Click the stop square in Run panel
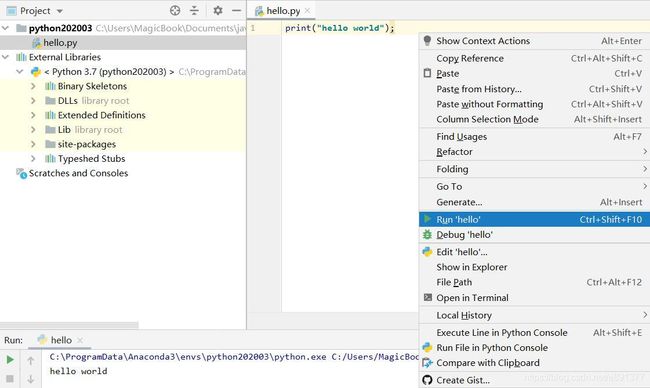650x388 pixels. [10, 379]
